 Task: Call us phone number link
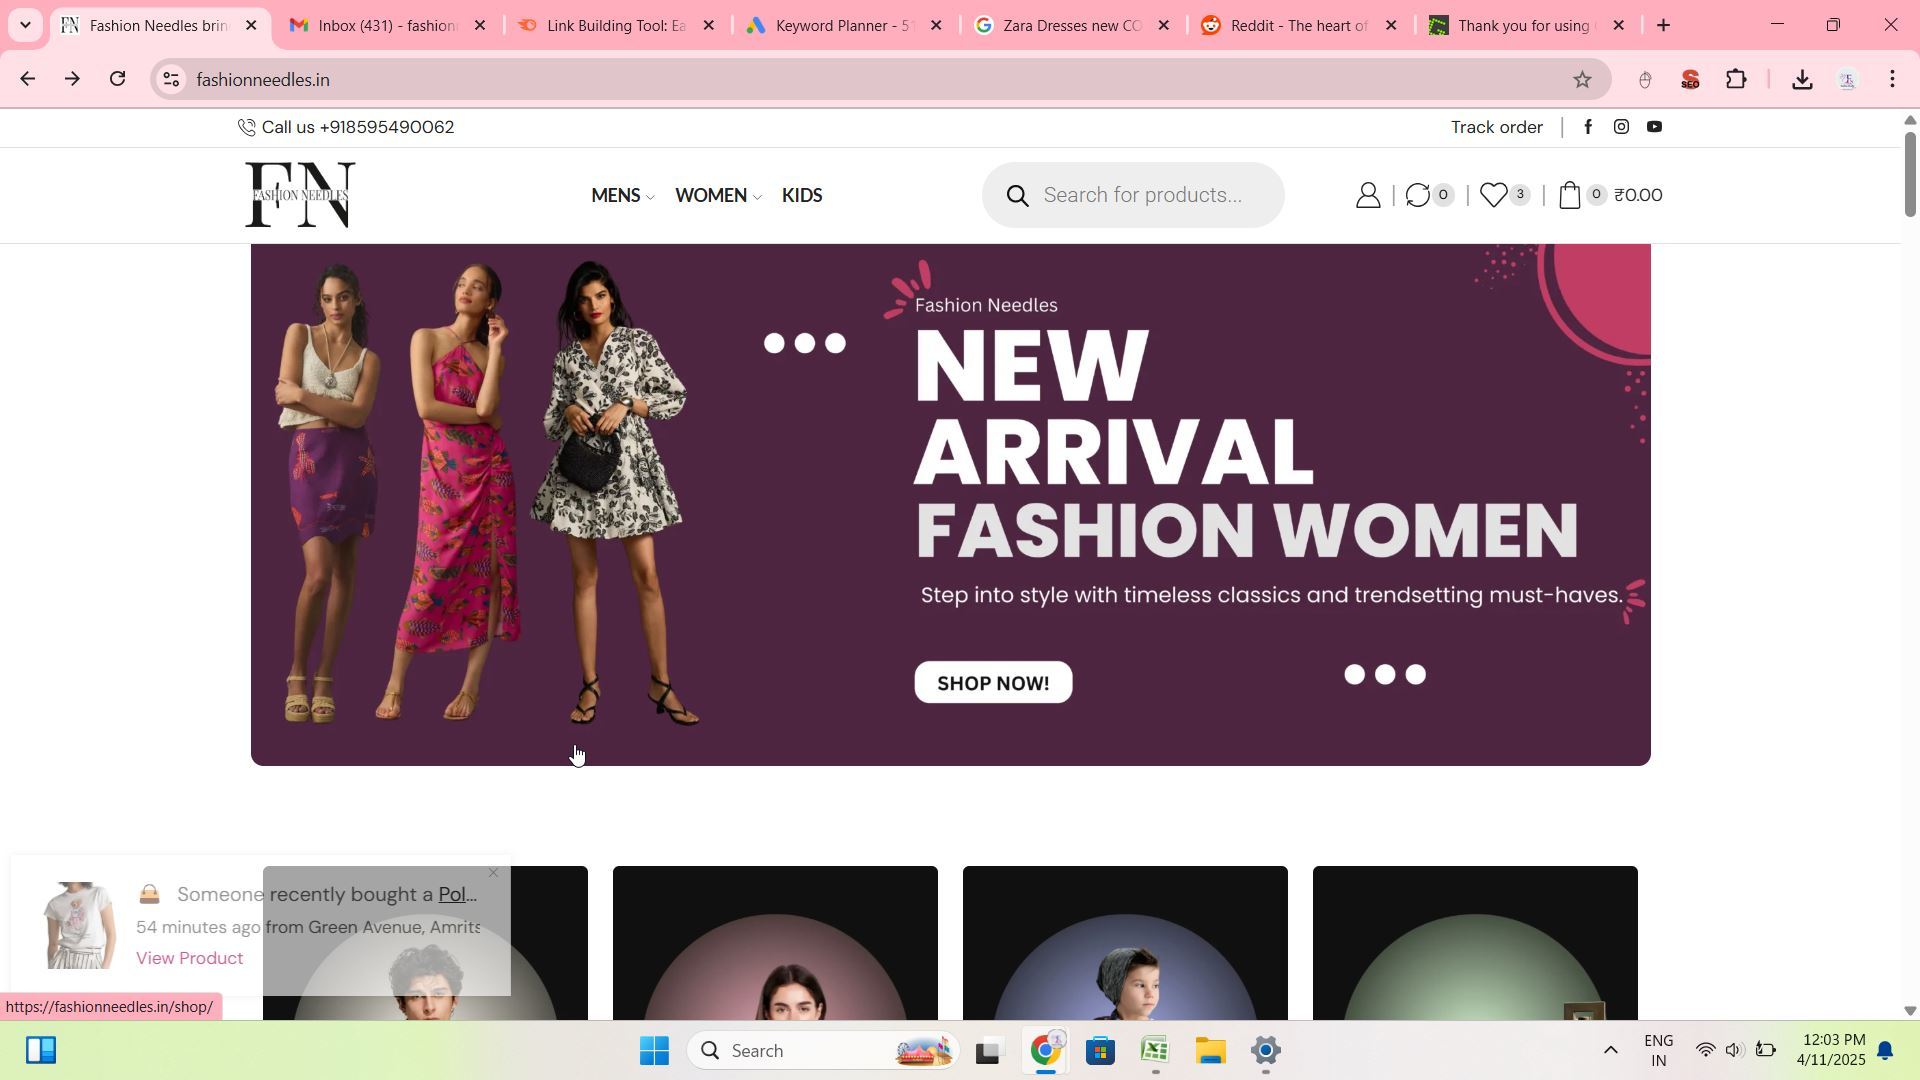pyautogui.click(x=346, y=127)
